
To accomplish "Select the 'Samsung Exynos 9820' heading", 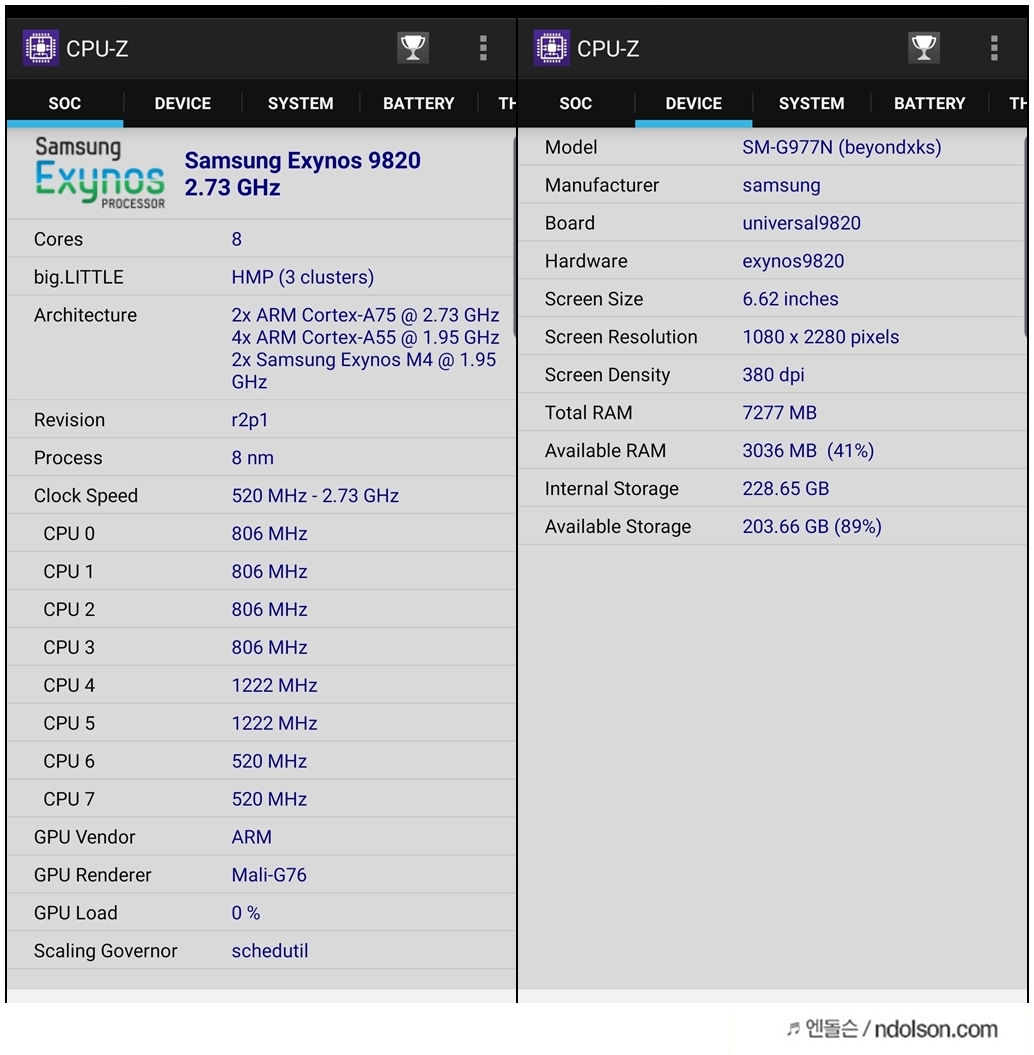I will tap(303, 161).
